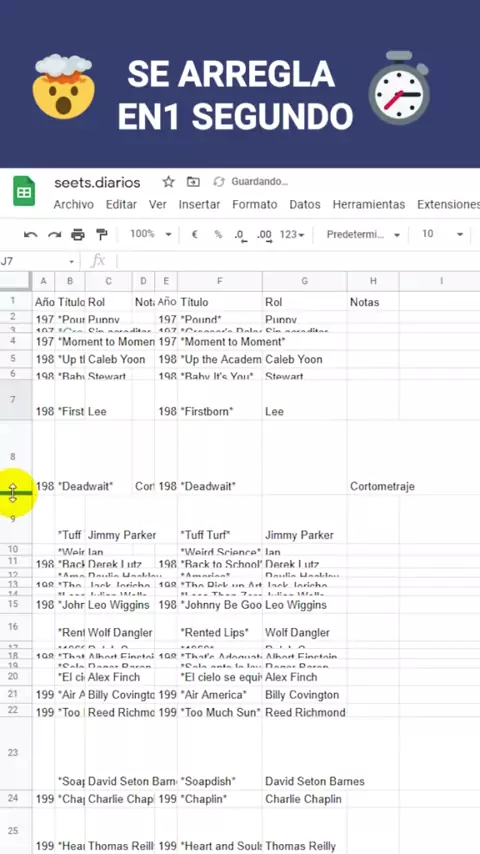Click the Cortometraje cell in column H
Screen dimensions: 480x854
pos(373,458)
